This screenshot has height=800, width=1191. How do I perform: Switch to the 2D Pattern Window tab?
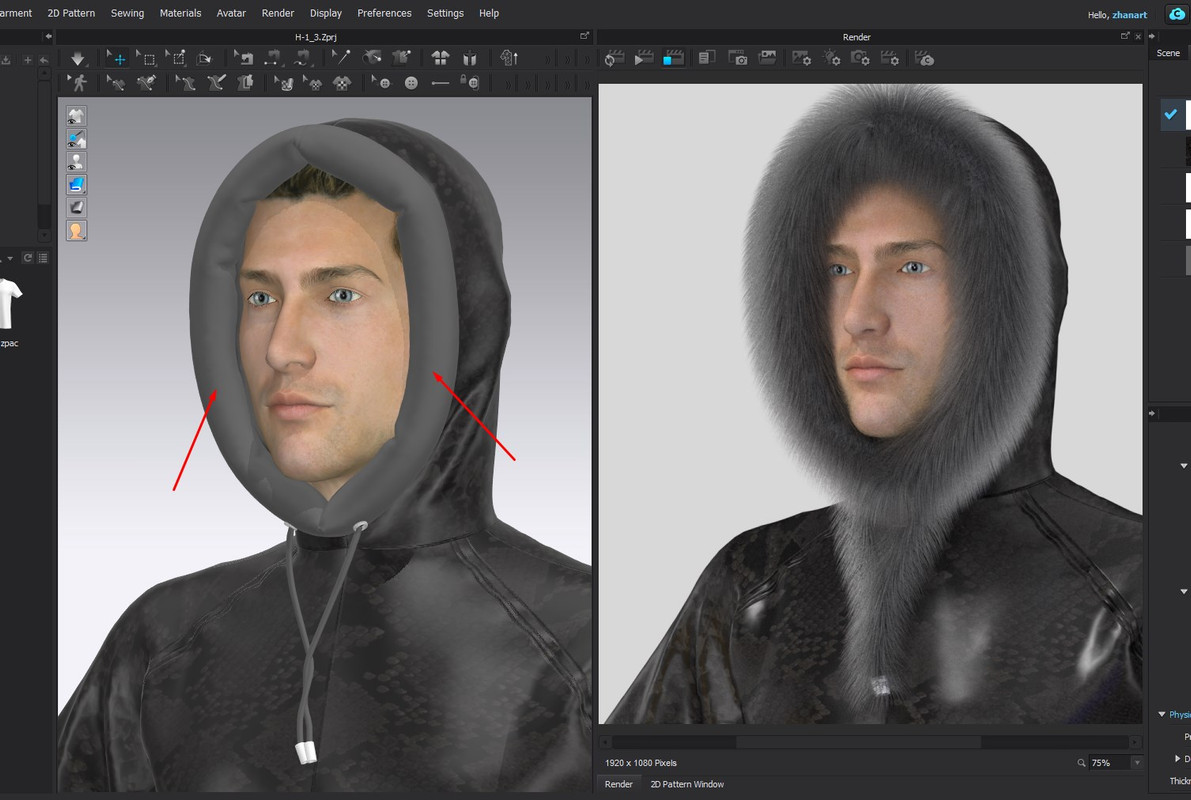pos(687,784)
